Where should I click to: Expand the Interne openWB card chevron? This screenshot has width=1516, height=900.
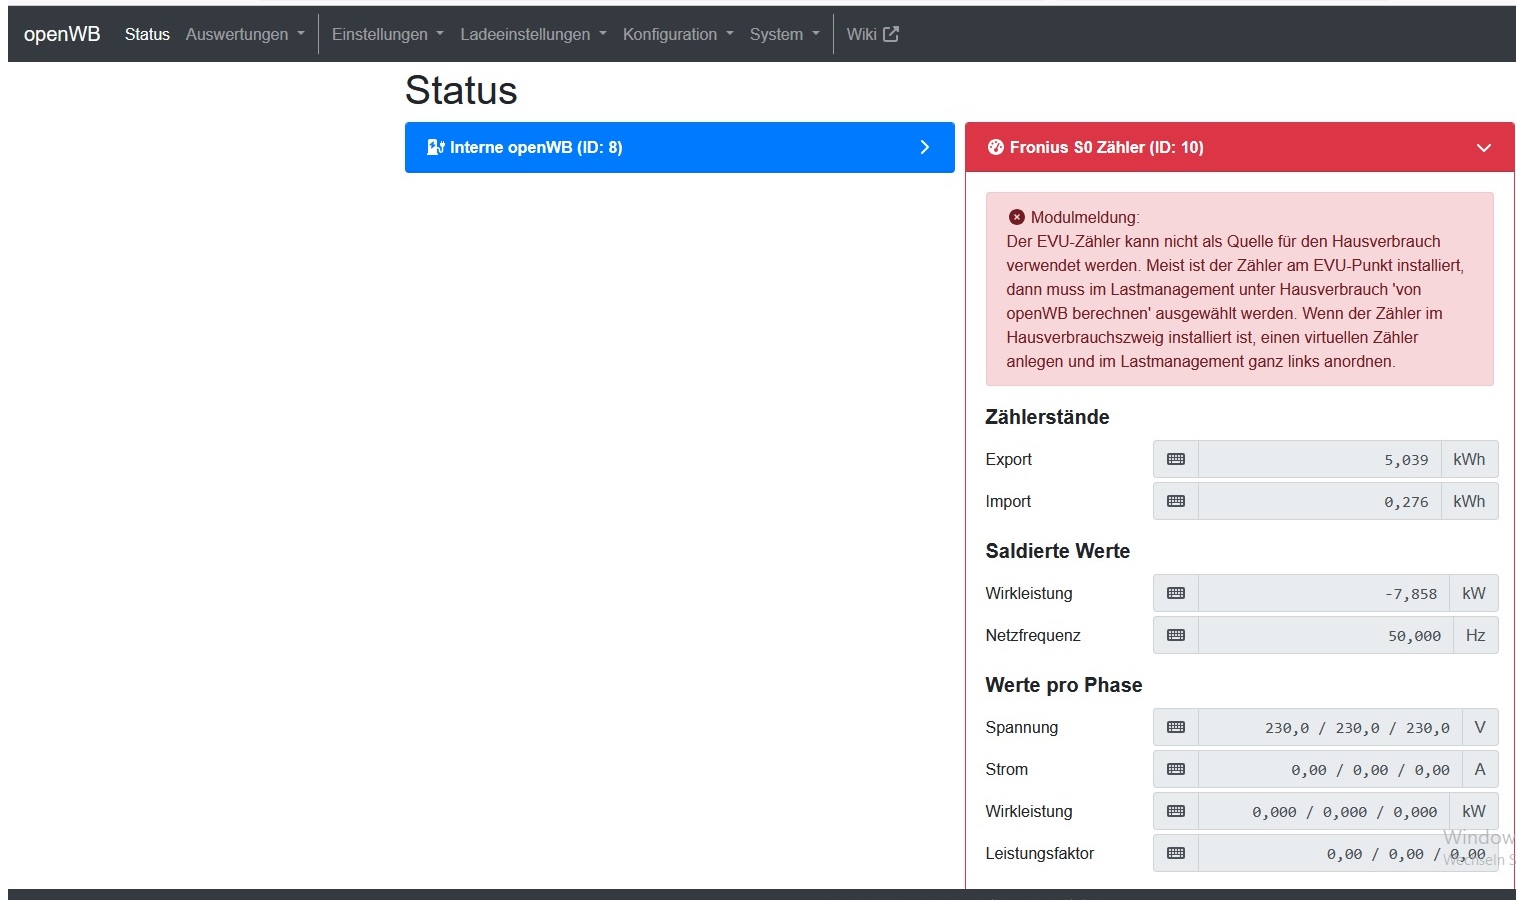[x=924, y=147]
